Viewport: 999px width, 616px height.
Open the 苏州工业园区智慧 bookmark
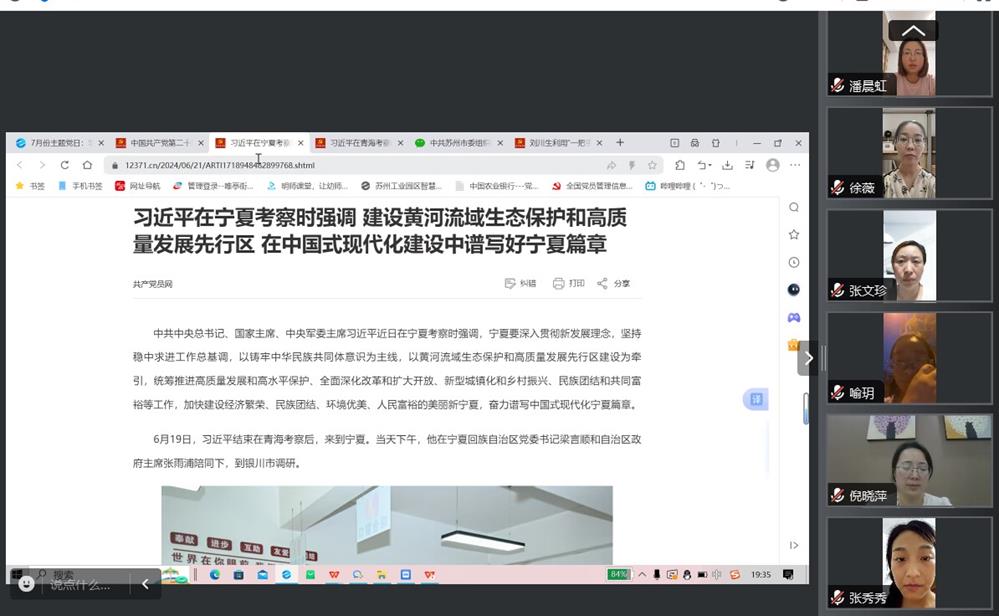[x=401, y=186]
